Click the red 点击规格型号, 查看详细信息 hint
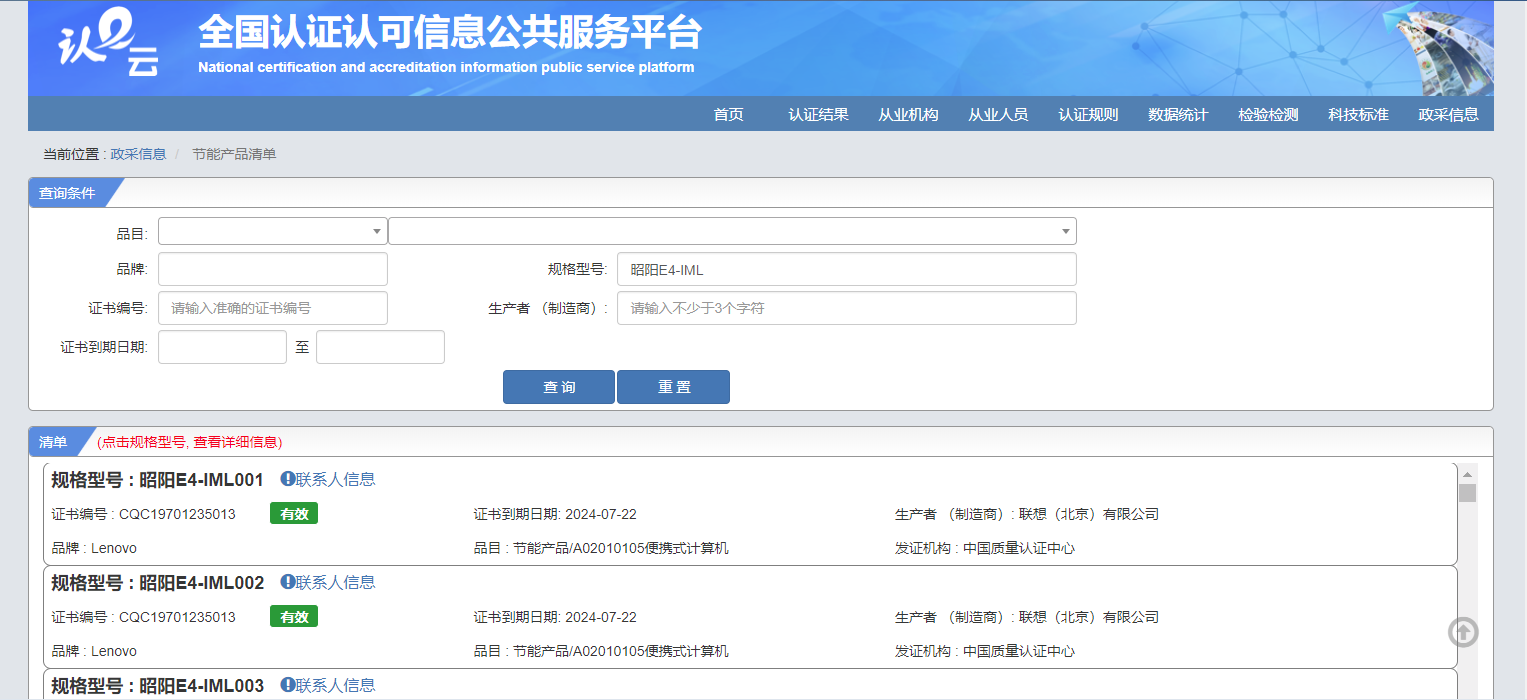1527x700 pixels. click(x=189, y=442)
